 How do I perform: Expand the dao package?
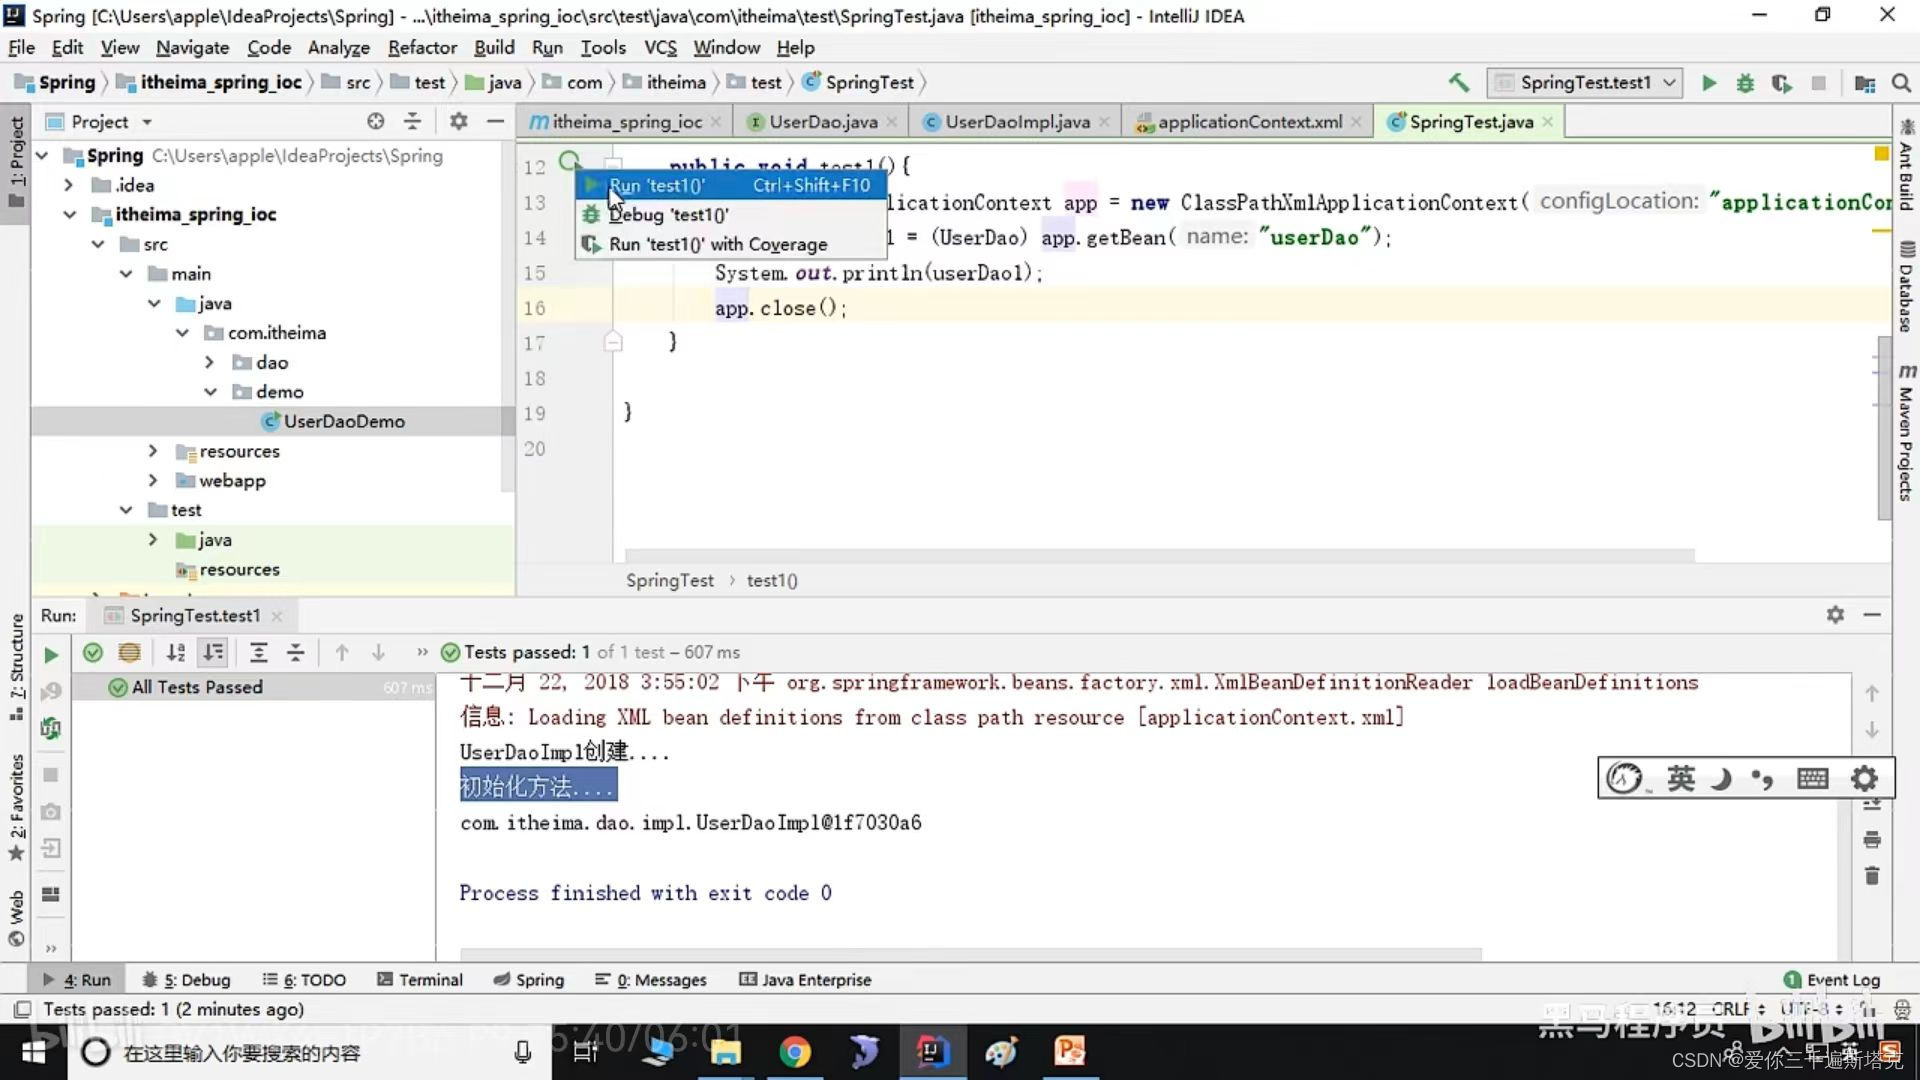click(x=209, y=362)
